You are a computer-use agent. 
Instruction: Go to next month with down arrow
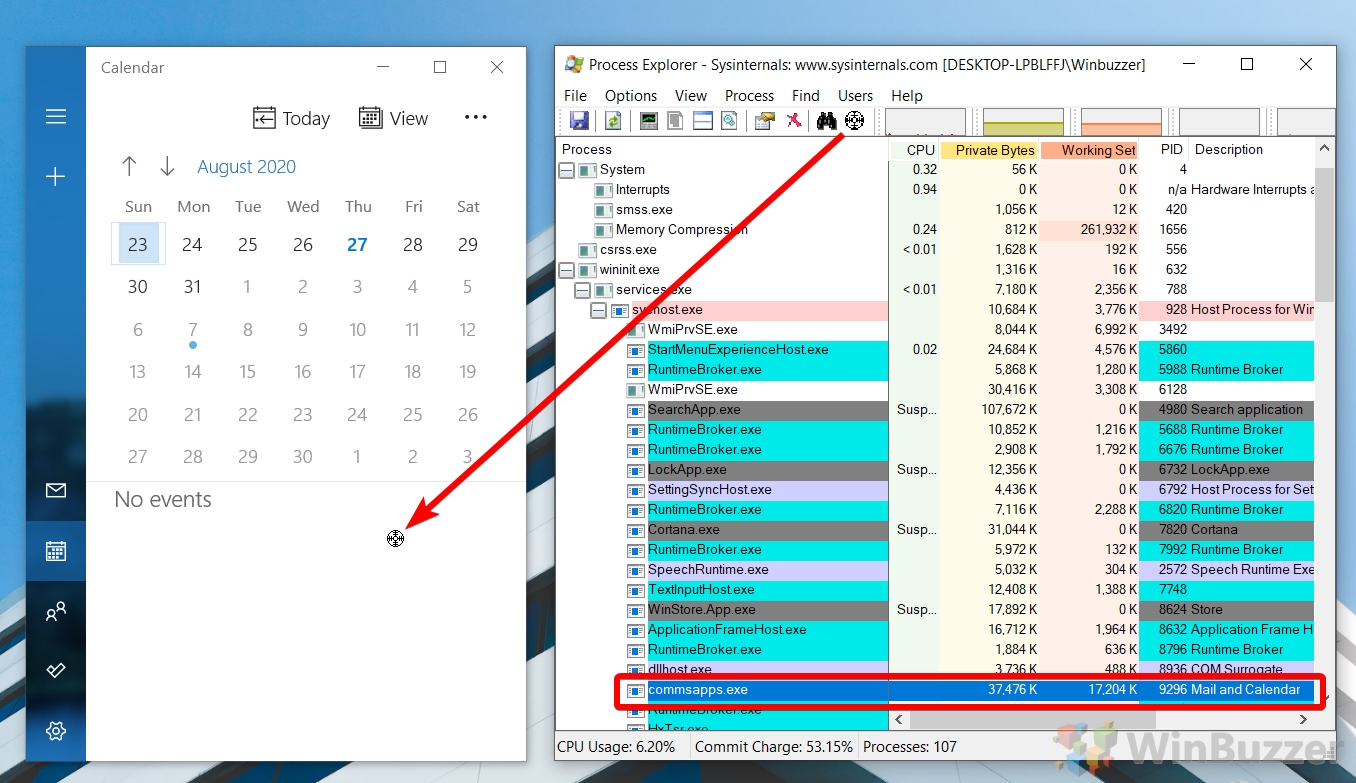[x=167, y=166]
